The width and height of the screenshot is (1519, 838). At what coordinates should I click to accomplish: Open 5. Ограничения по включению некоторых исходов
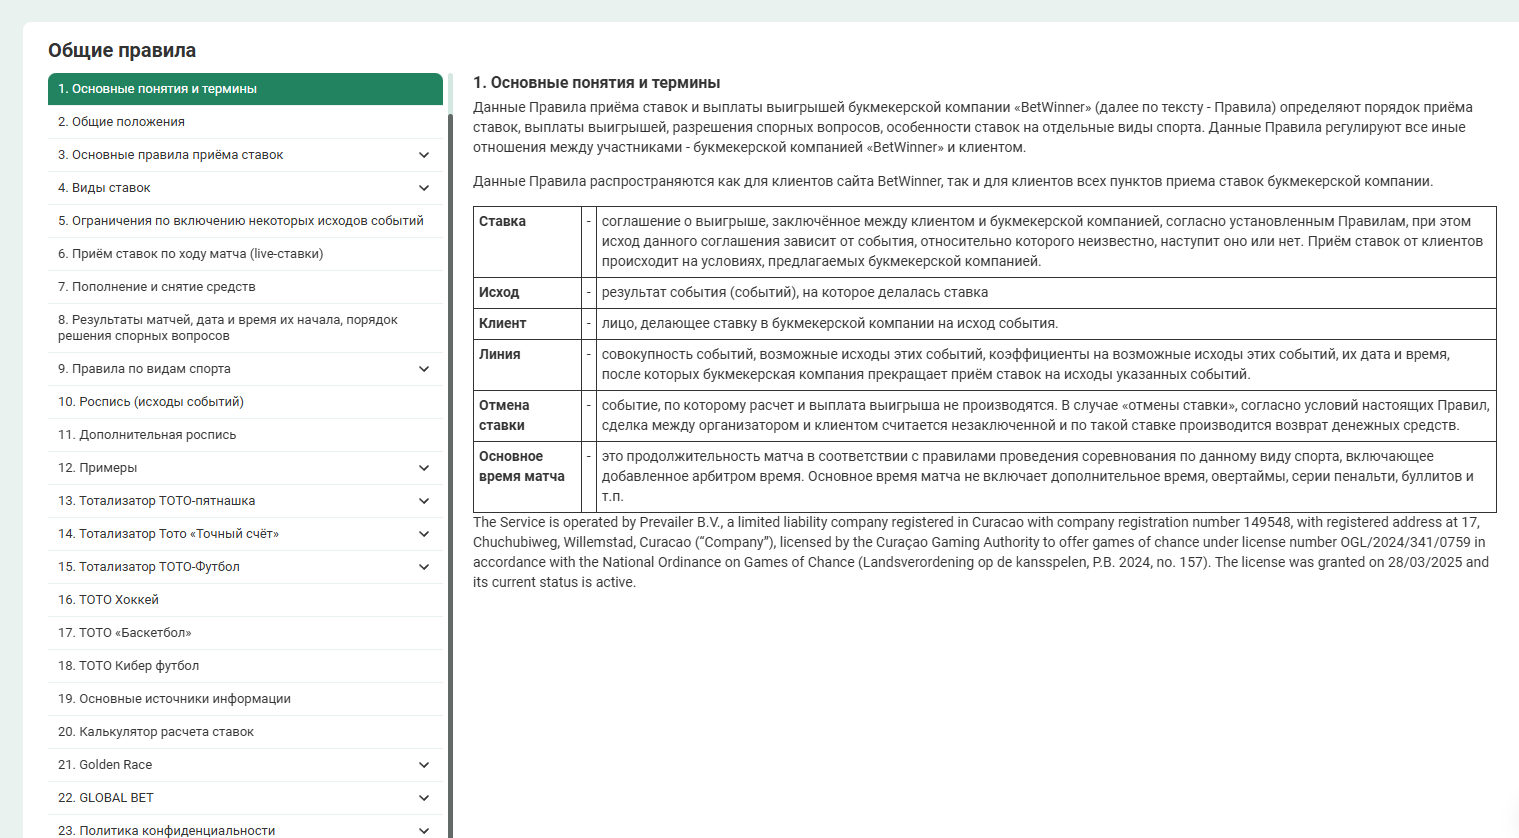point(245,221)
